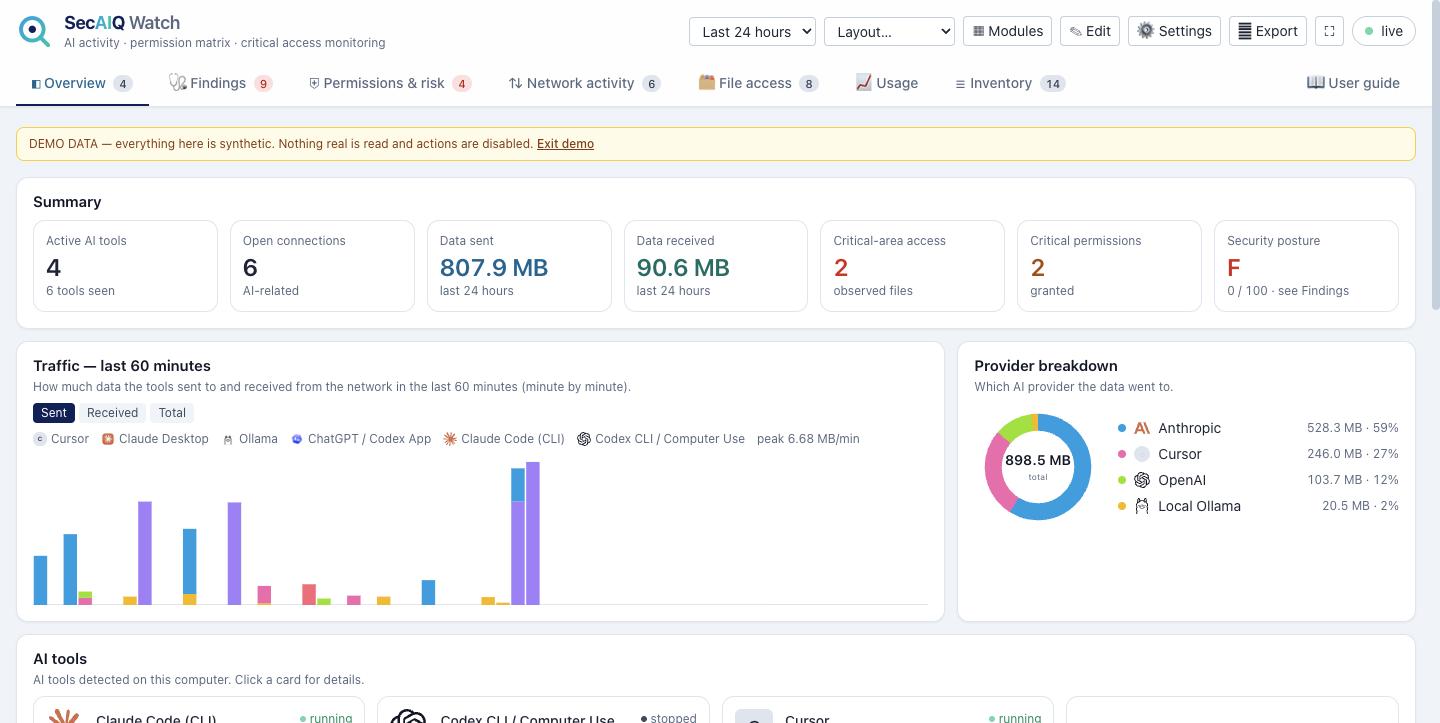Open the Layout dropdown
Image resolution: width=1440 pixels, height=723 pixels.
point(889,31)
